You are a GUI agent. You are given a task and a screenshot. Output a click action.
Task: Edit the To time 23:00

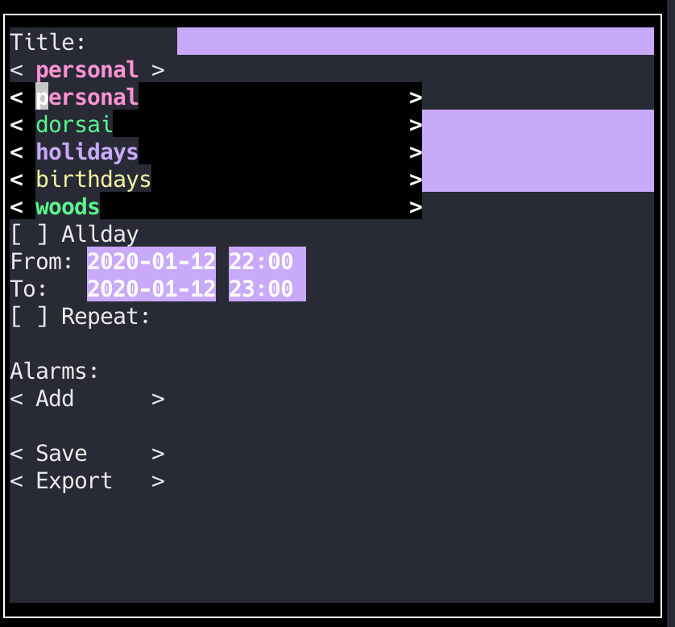click(x=261, y=290)
